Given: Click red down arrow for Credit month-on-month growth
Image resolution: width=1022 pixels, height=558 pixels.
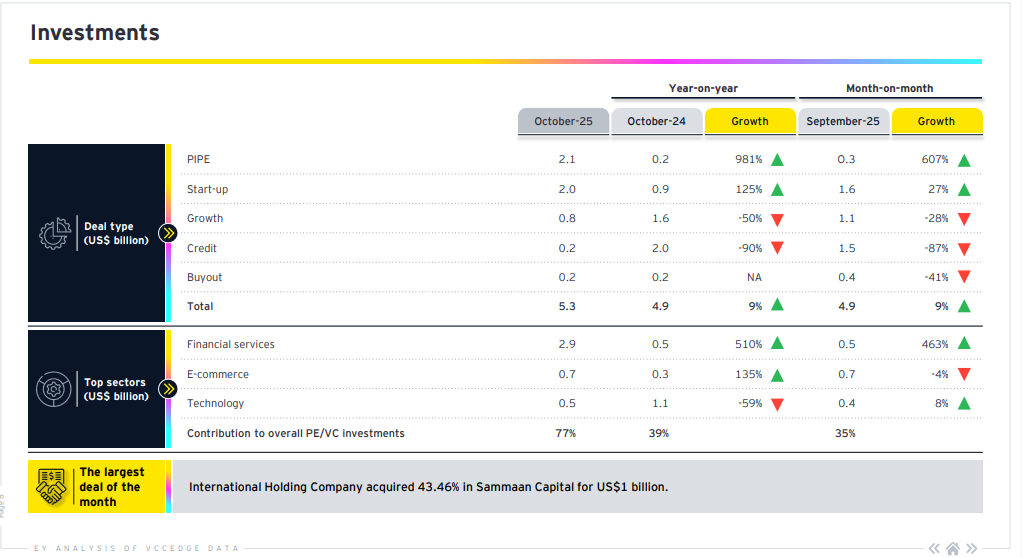Looking at the screenshot, I should 964,249.
